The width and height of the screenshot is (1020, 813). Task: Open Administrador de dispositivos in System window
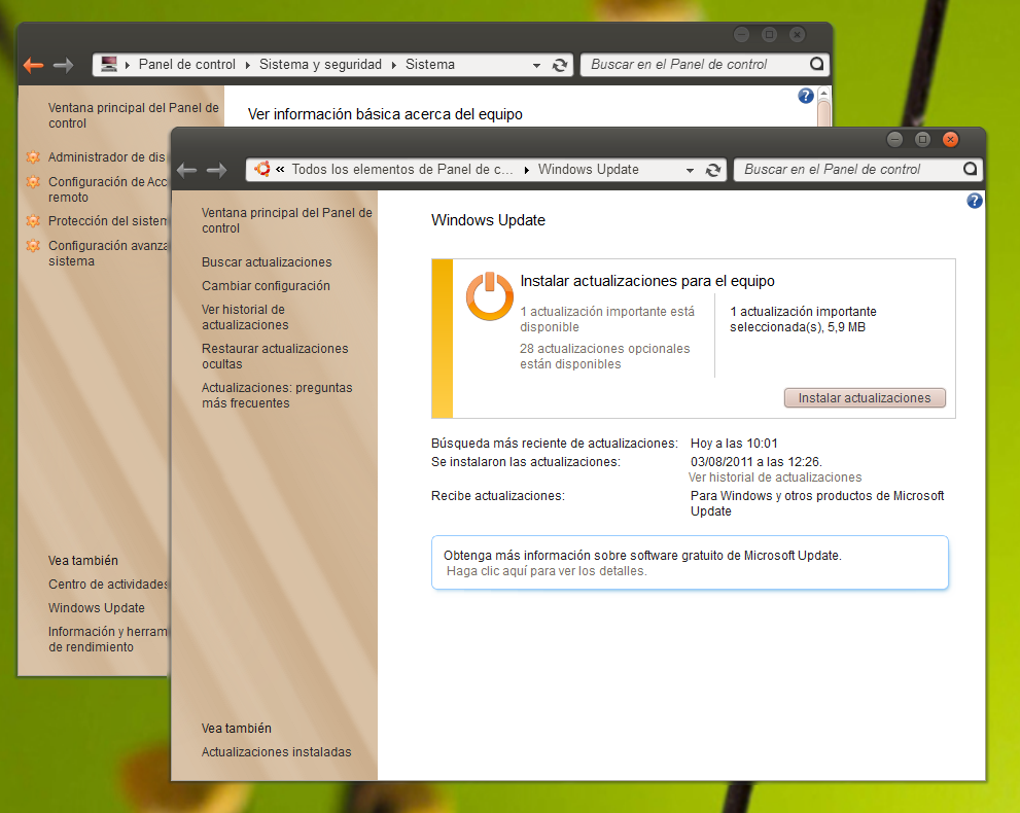(107, 157)
